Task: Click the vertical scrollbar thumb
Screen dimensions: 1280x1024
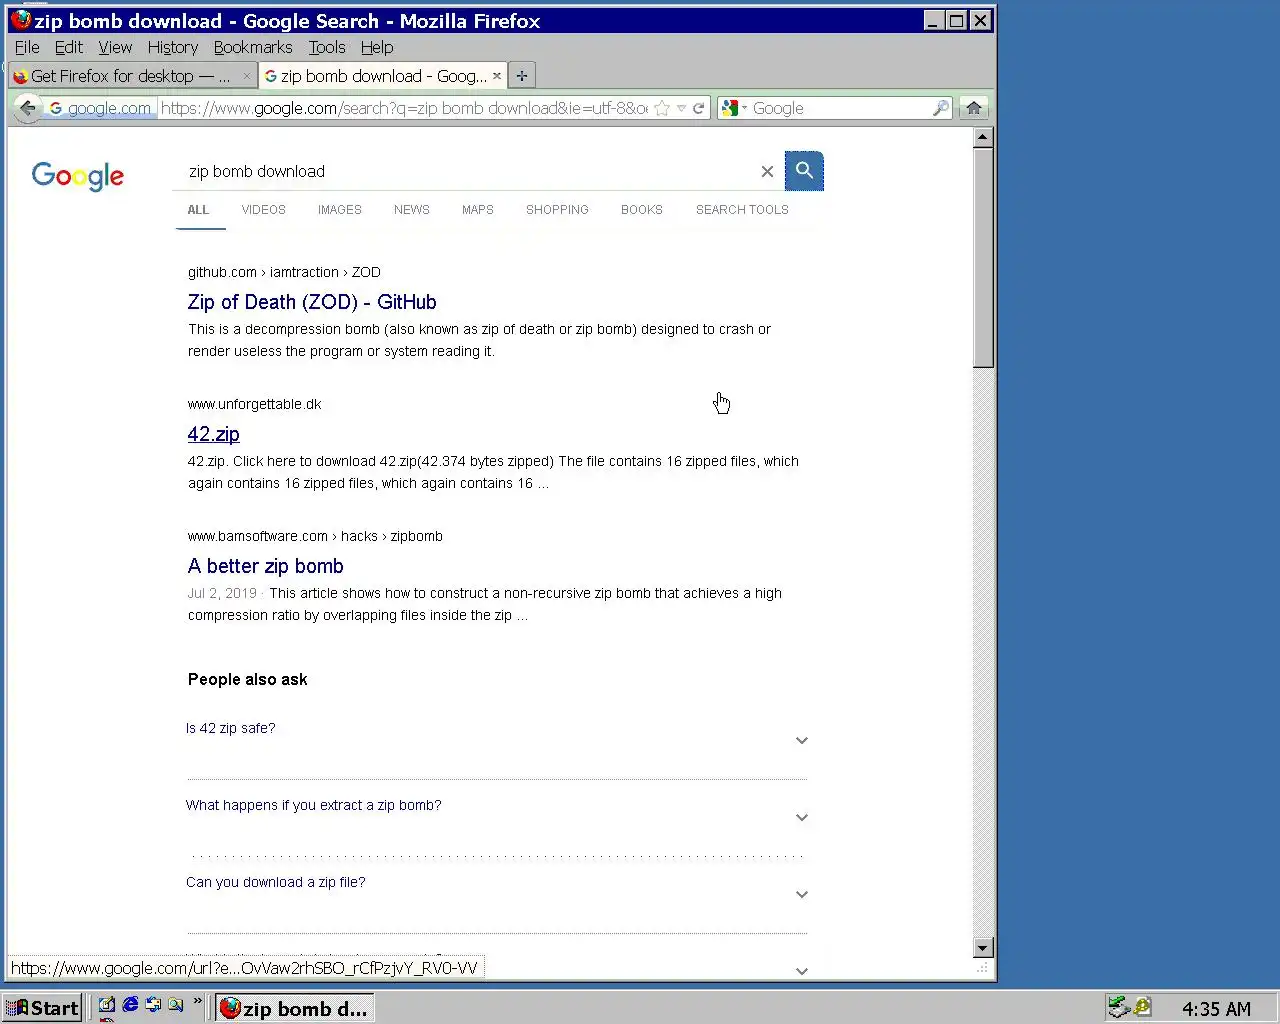Action: [x=983, y=259]
